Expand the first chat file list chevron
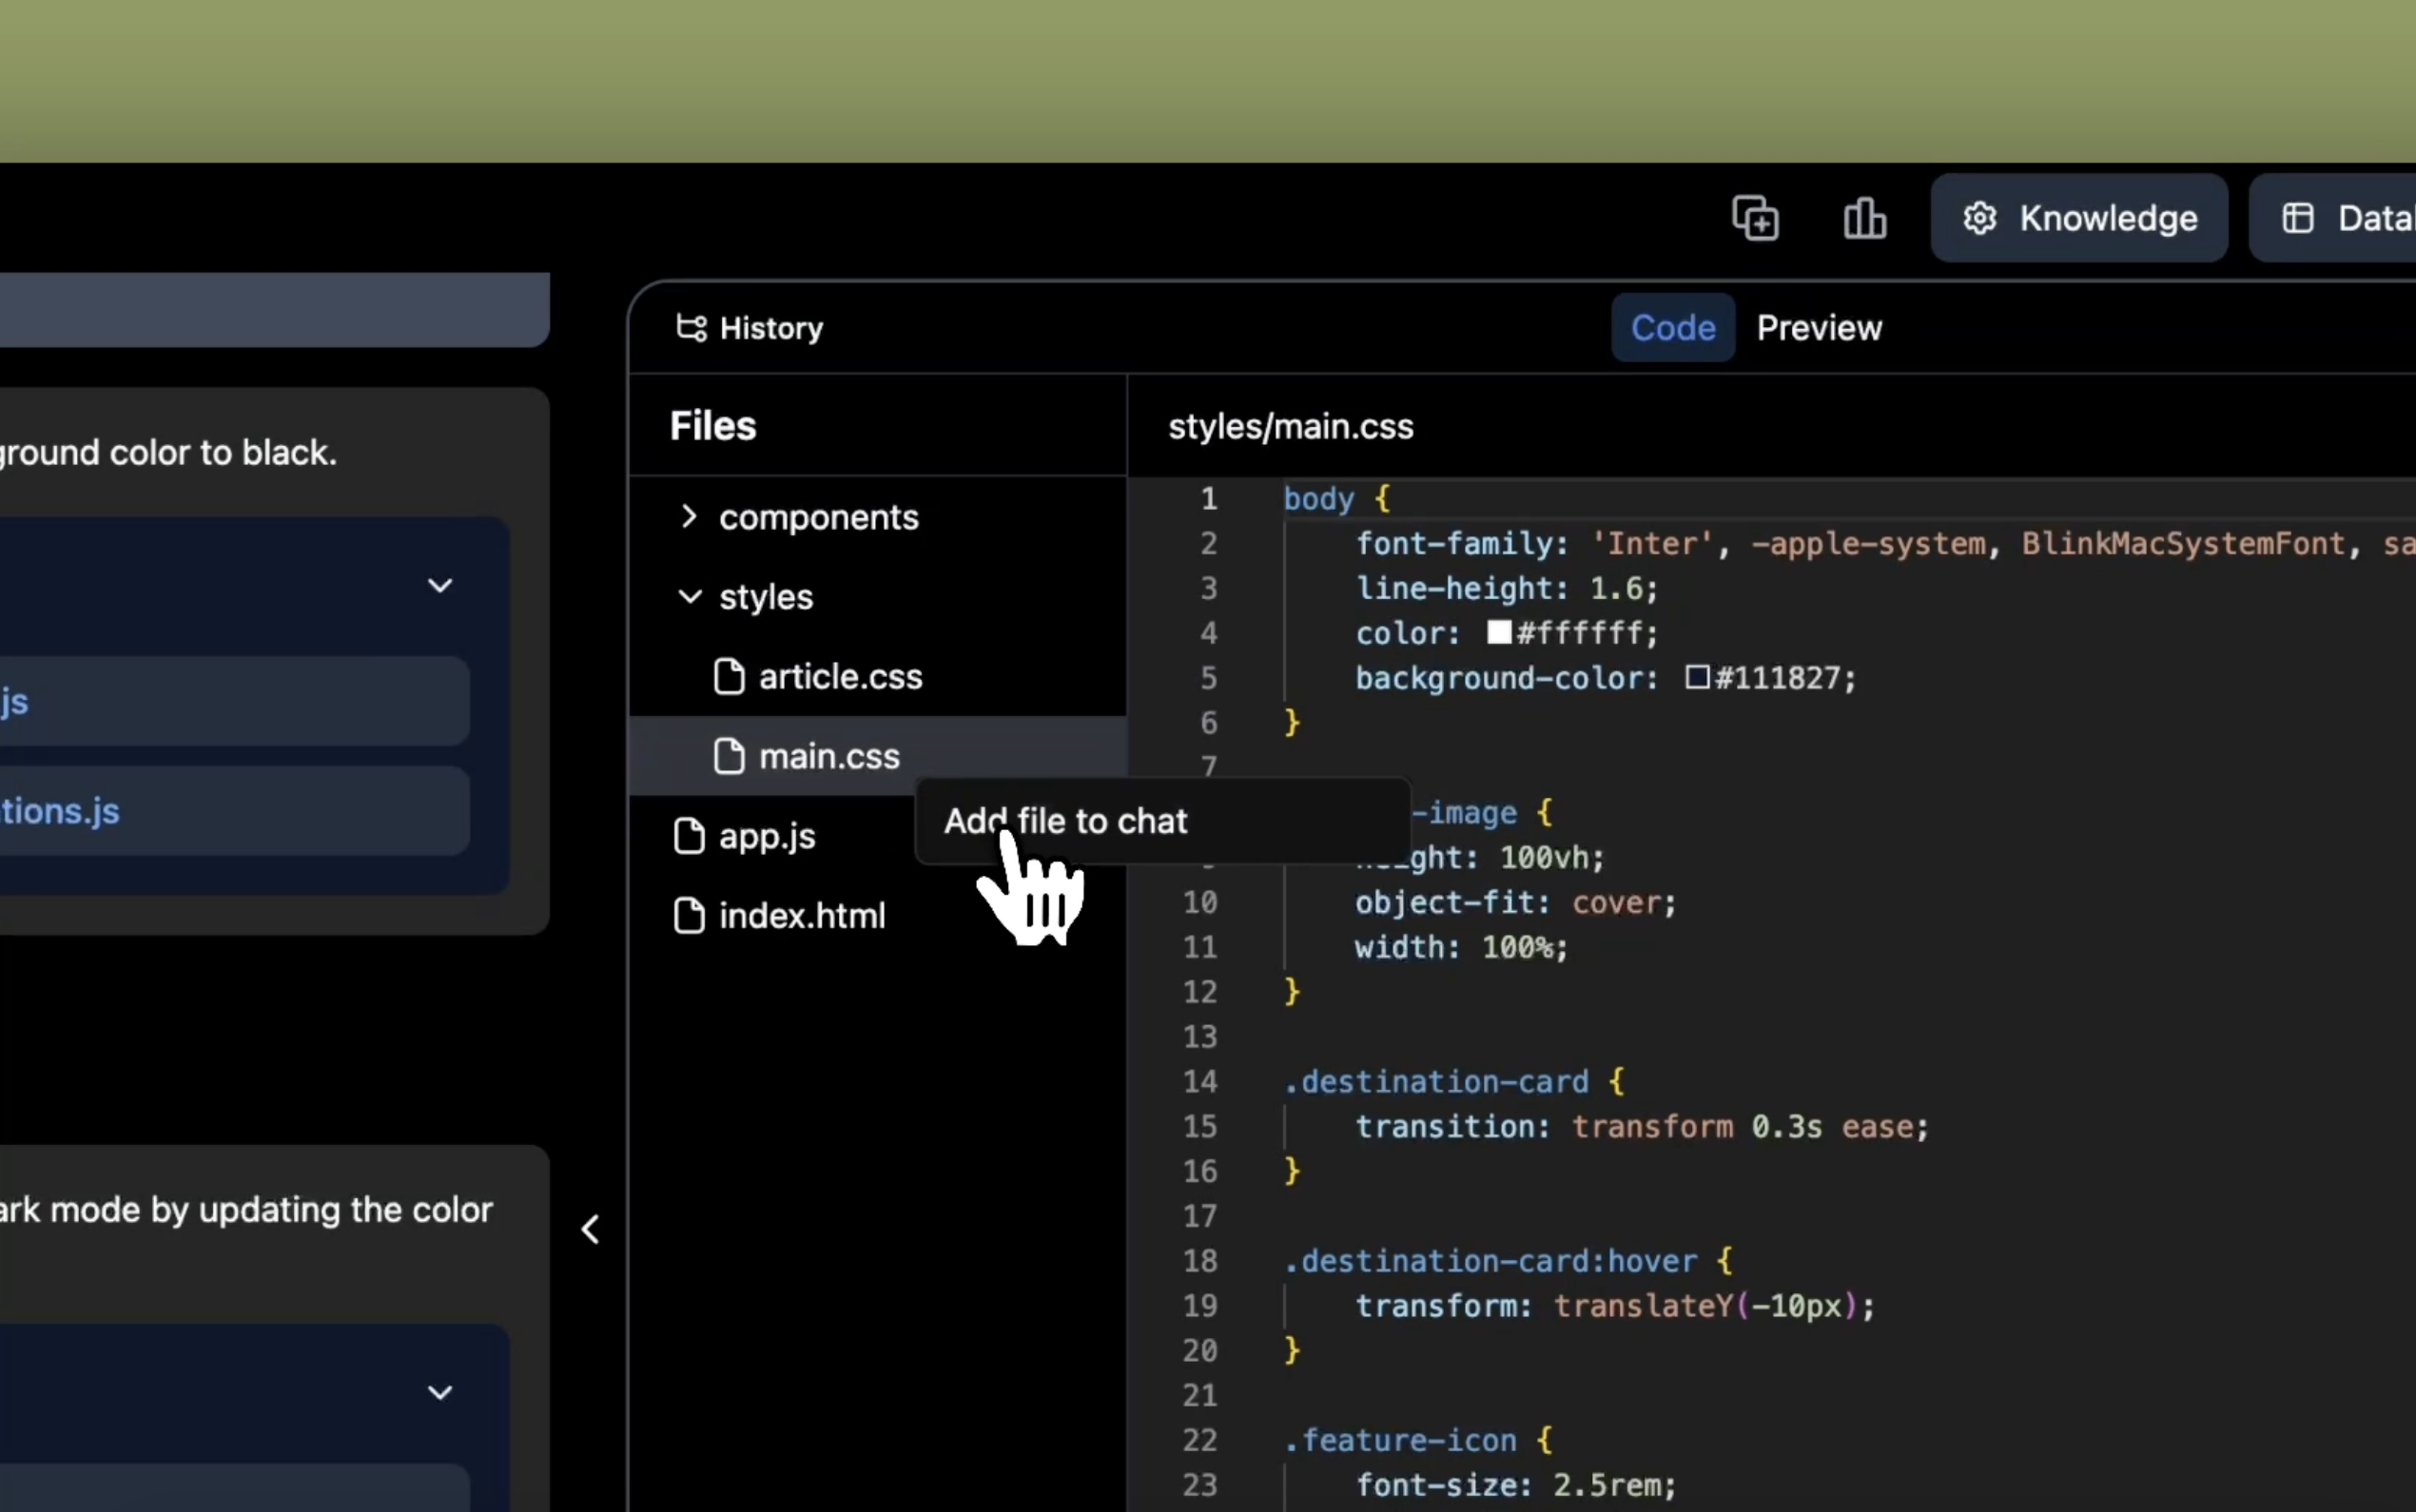The height and width of the screenshot is (1512, 2416). pos(440,585)
